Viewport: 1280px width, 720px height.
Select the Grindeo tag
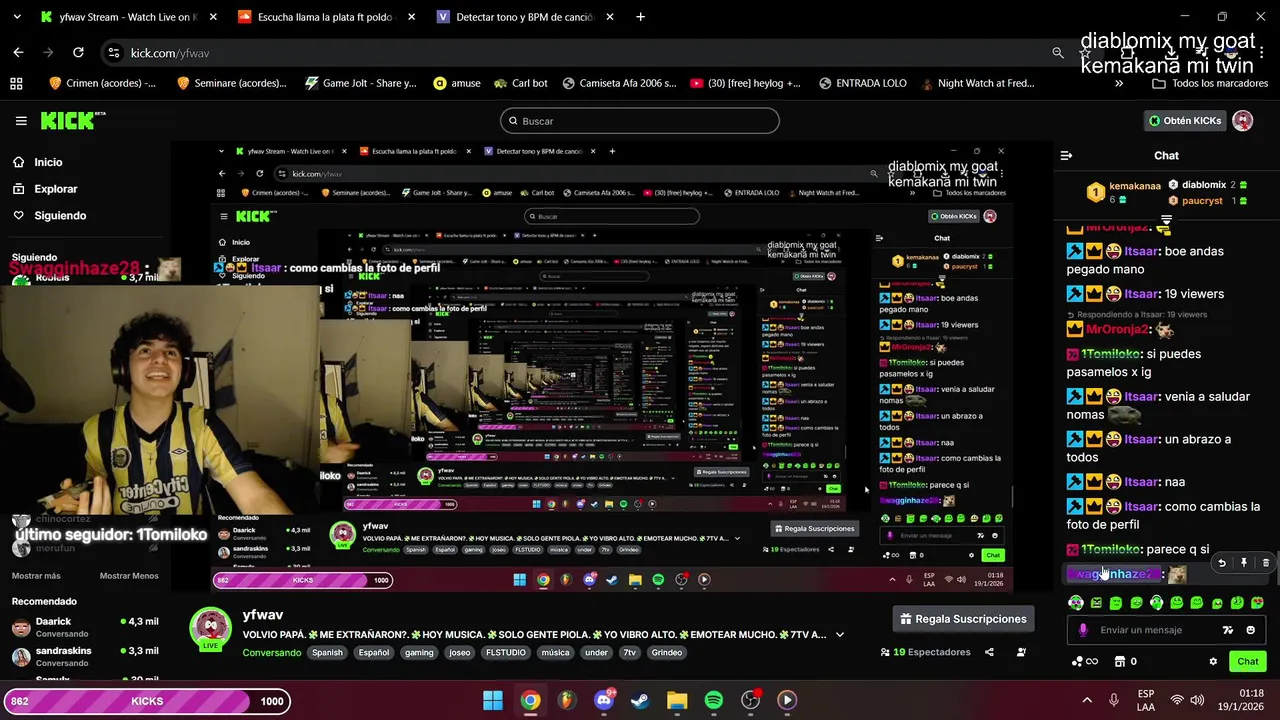pyautogui.click(x=666, y=653)
